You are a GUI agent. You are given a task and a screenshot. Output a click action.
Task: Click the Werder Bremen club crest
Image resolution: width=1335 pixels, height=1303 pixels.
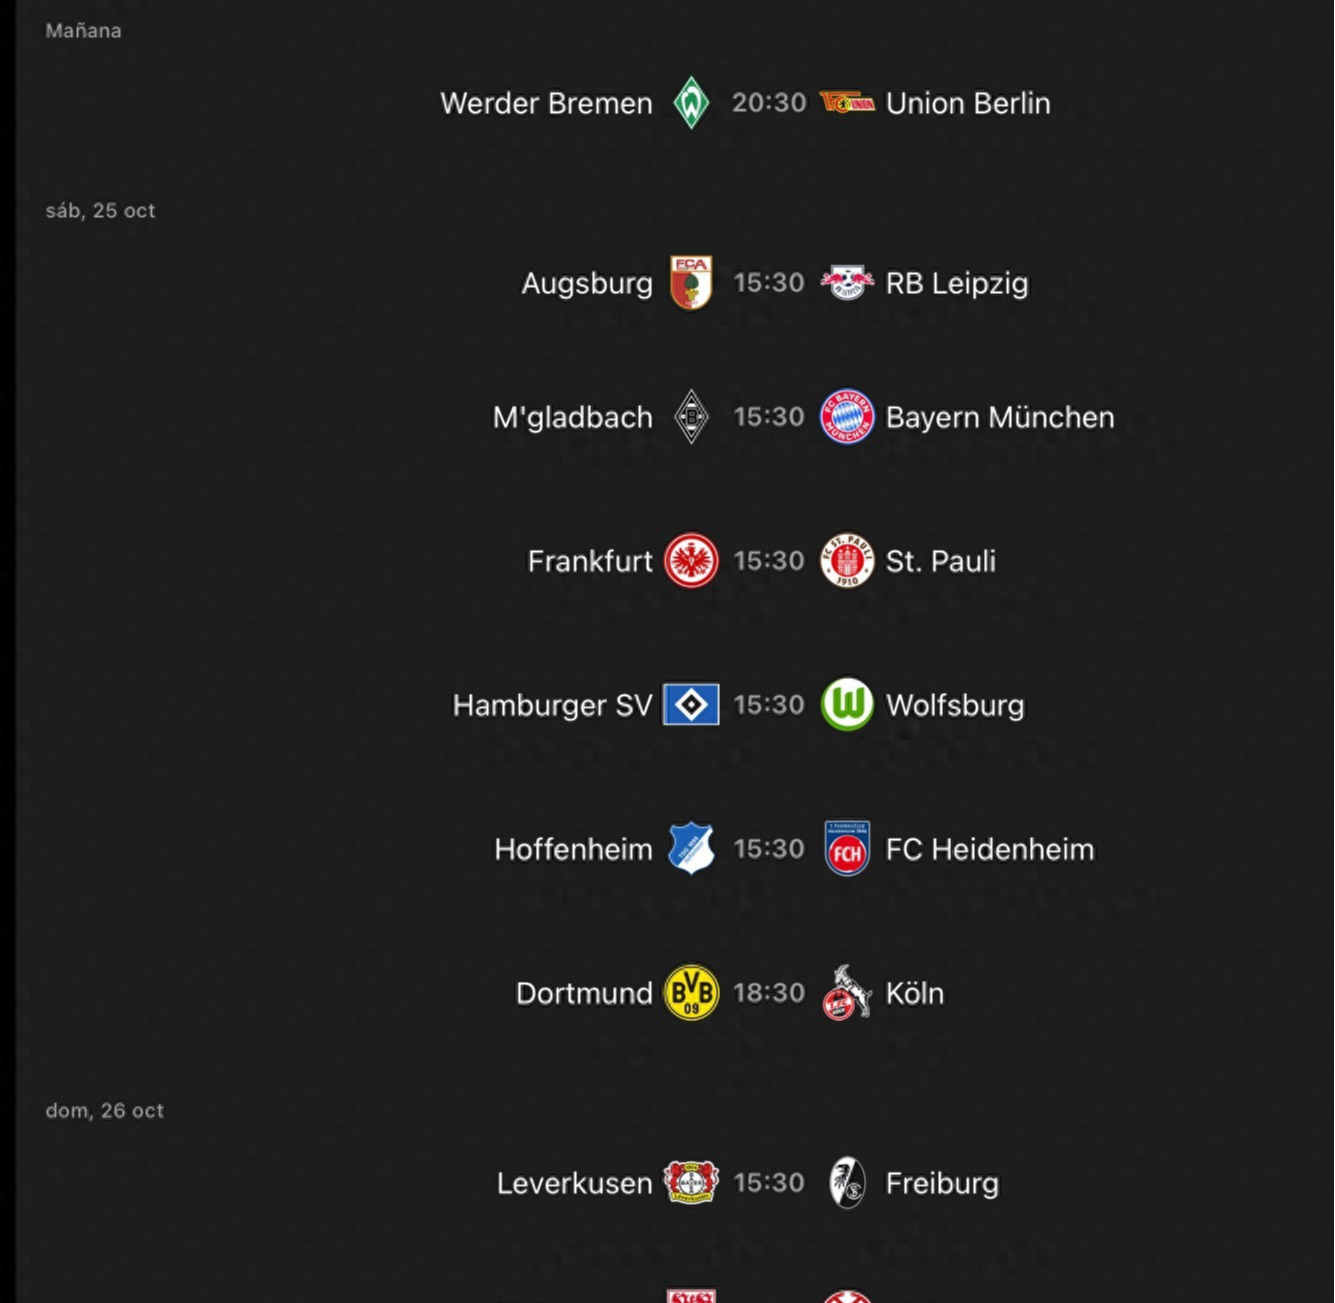tap(691, 103)
